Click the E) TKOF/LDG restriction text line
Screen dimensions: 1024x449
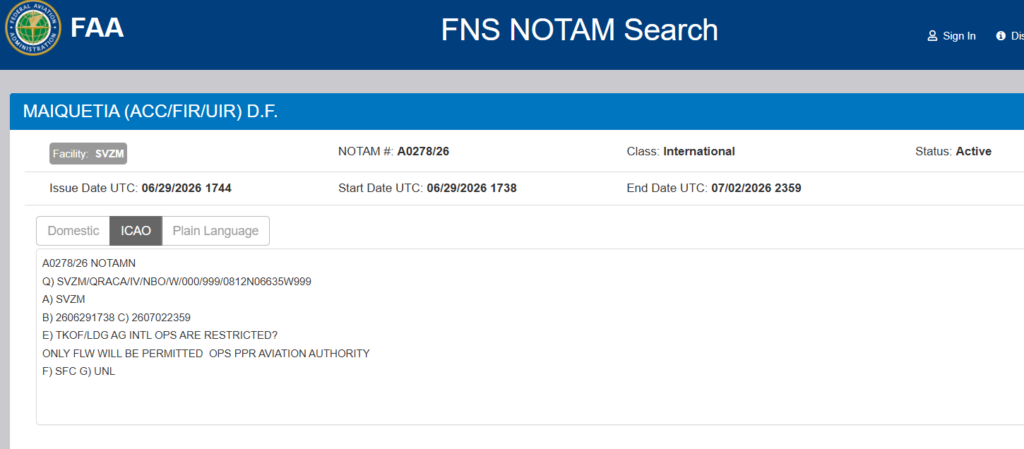[160, 335]
